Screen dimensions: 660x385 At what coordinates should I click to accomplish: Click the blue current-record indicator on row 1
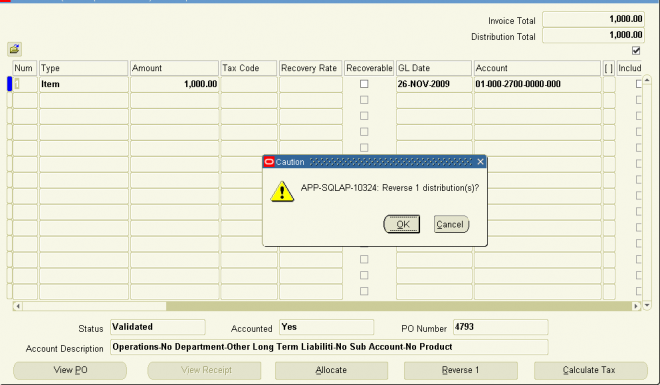9,84
